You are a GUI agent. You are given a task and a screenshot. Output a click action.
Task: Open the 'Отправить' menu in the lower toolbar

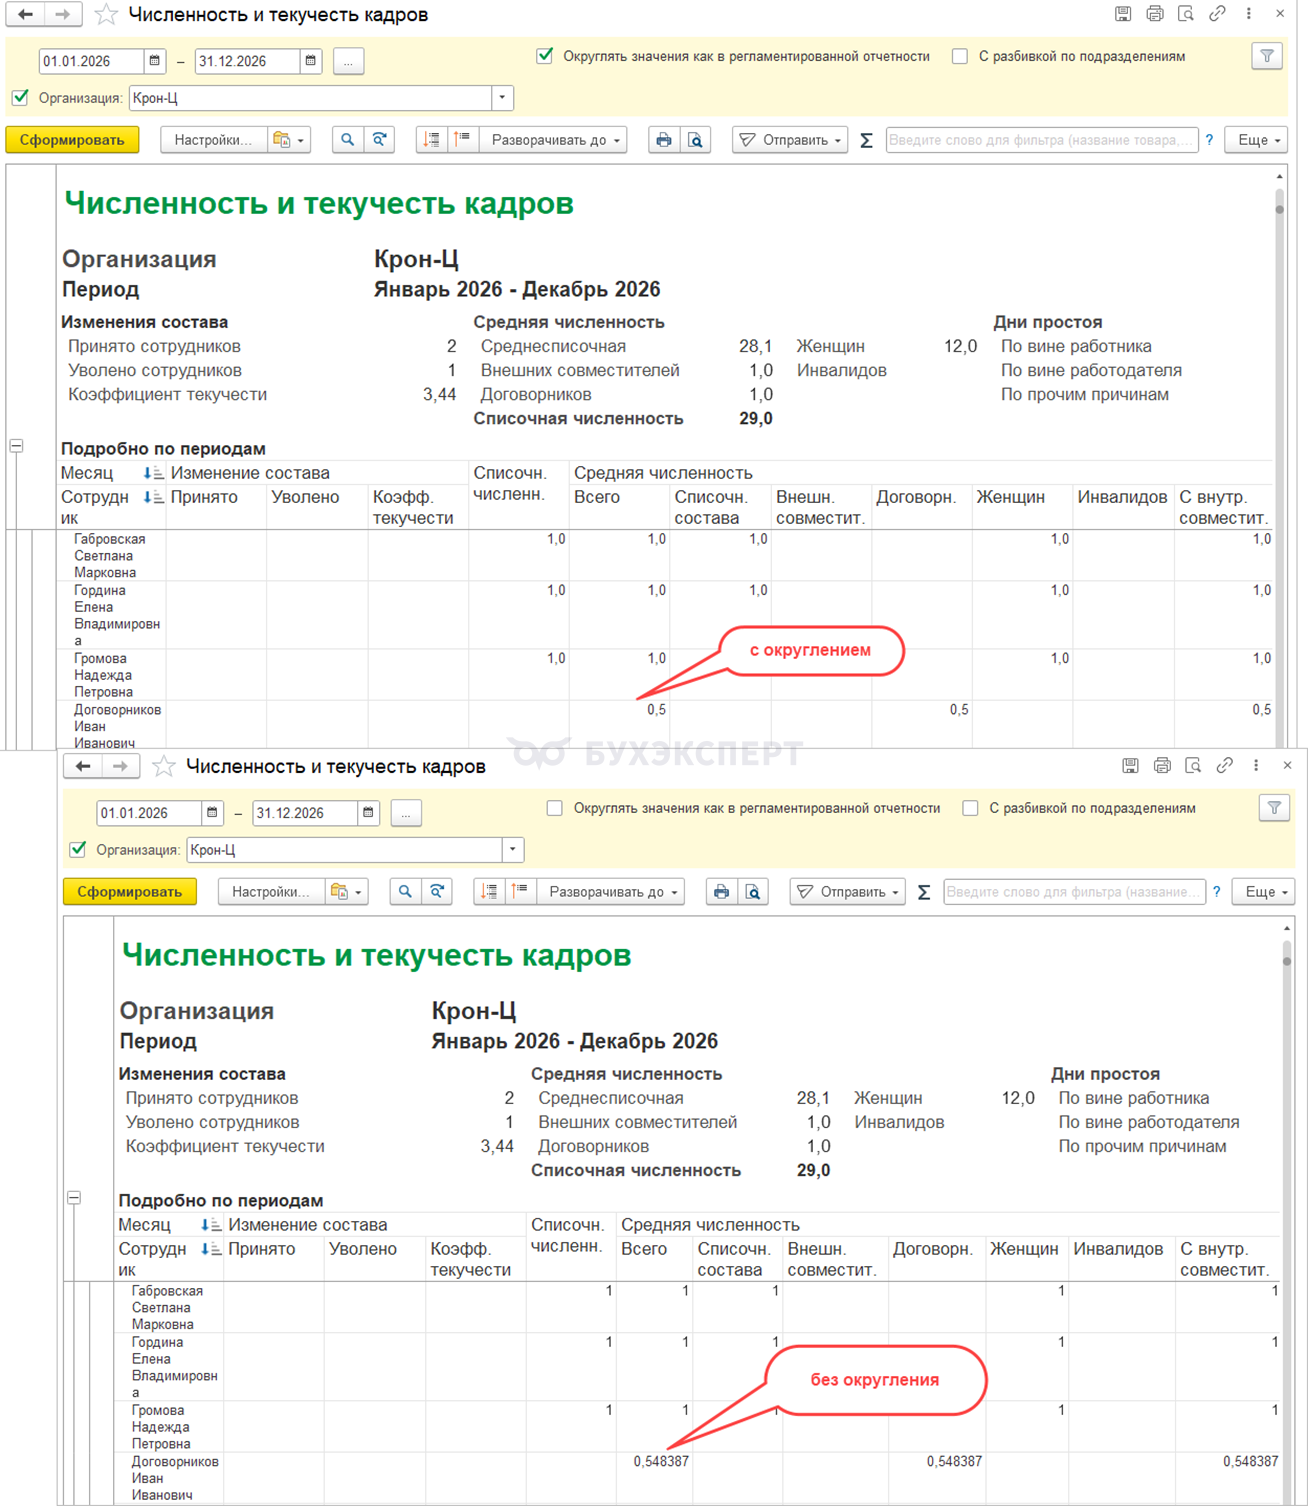[847, 892]
